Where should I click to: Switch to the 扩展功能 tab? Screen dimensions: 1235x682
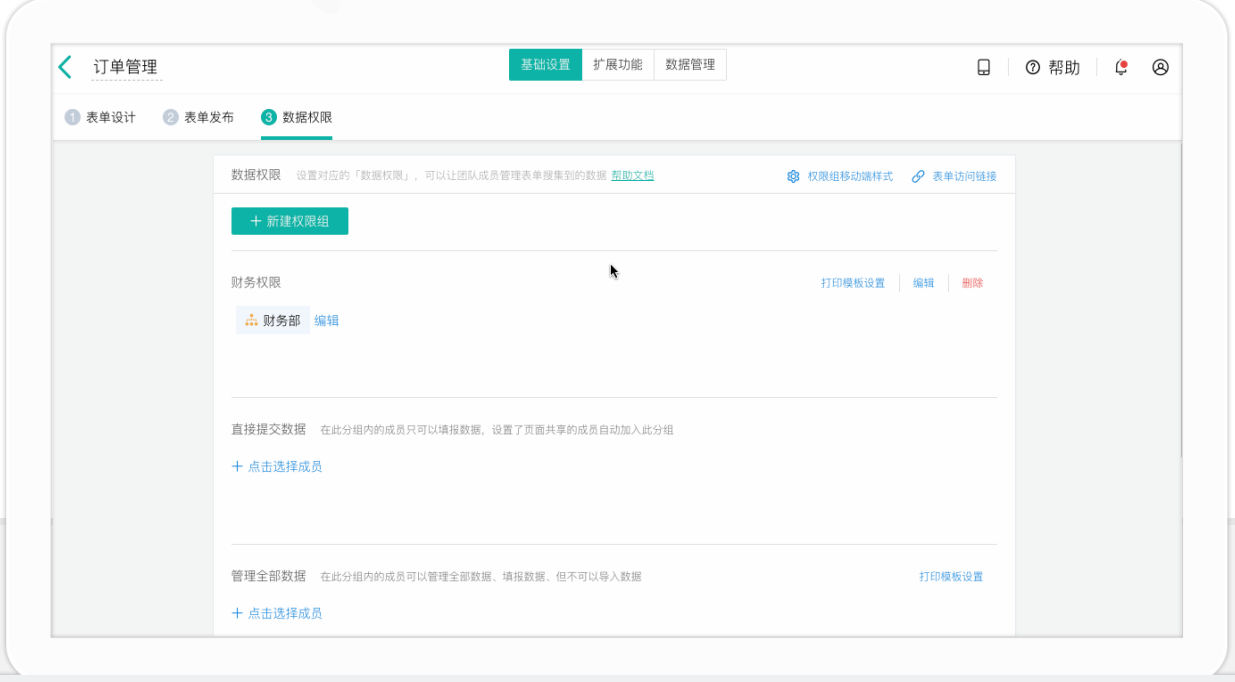(618, 64)
